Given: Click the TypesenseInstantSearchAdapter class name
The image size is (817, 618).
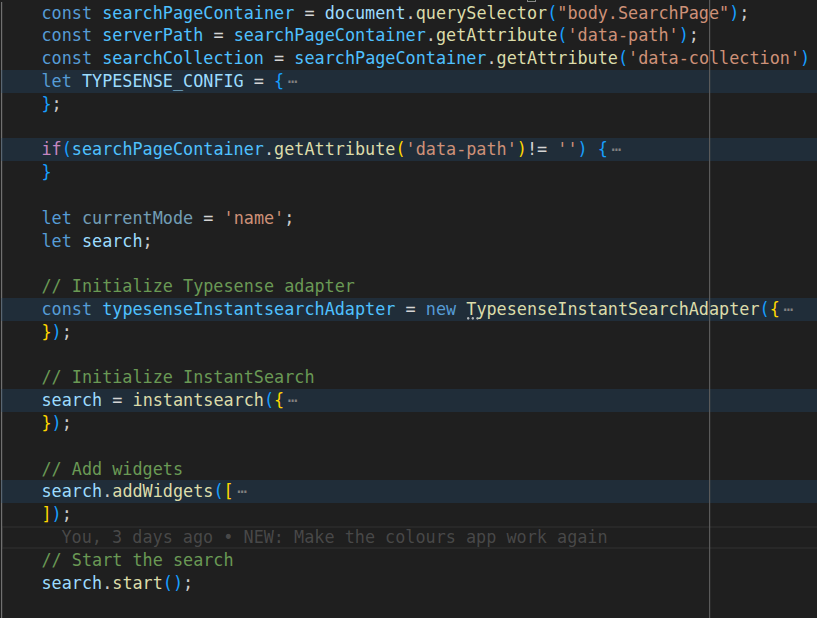Looking at the screenshot, I should click(x=612, y=309).
